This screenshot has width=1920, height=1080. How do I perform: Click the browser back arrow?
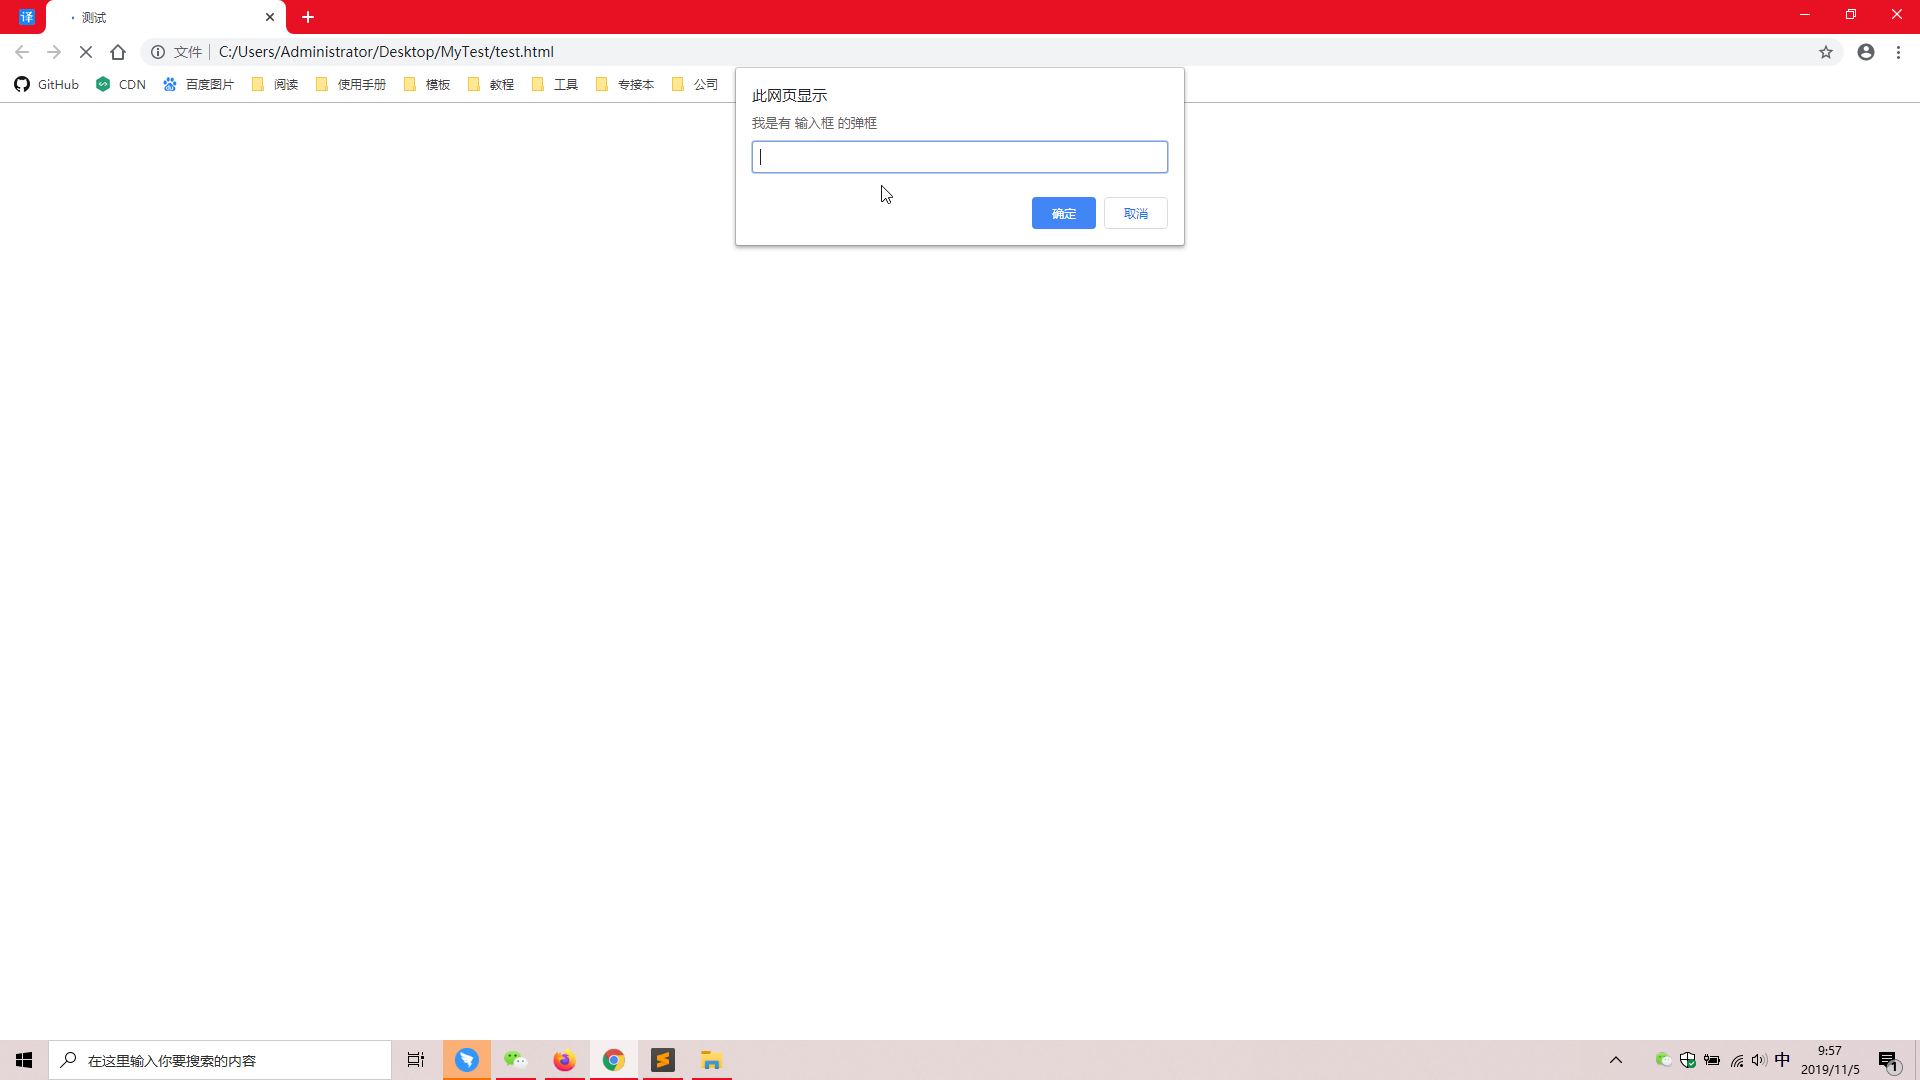(x=22, y=52)
